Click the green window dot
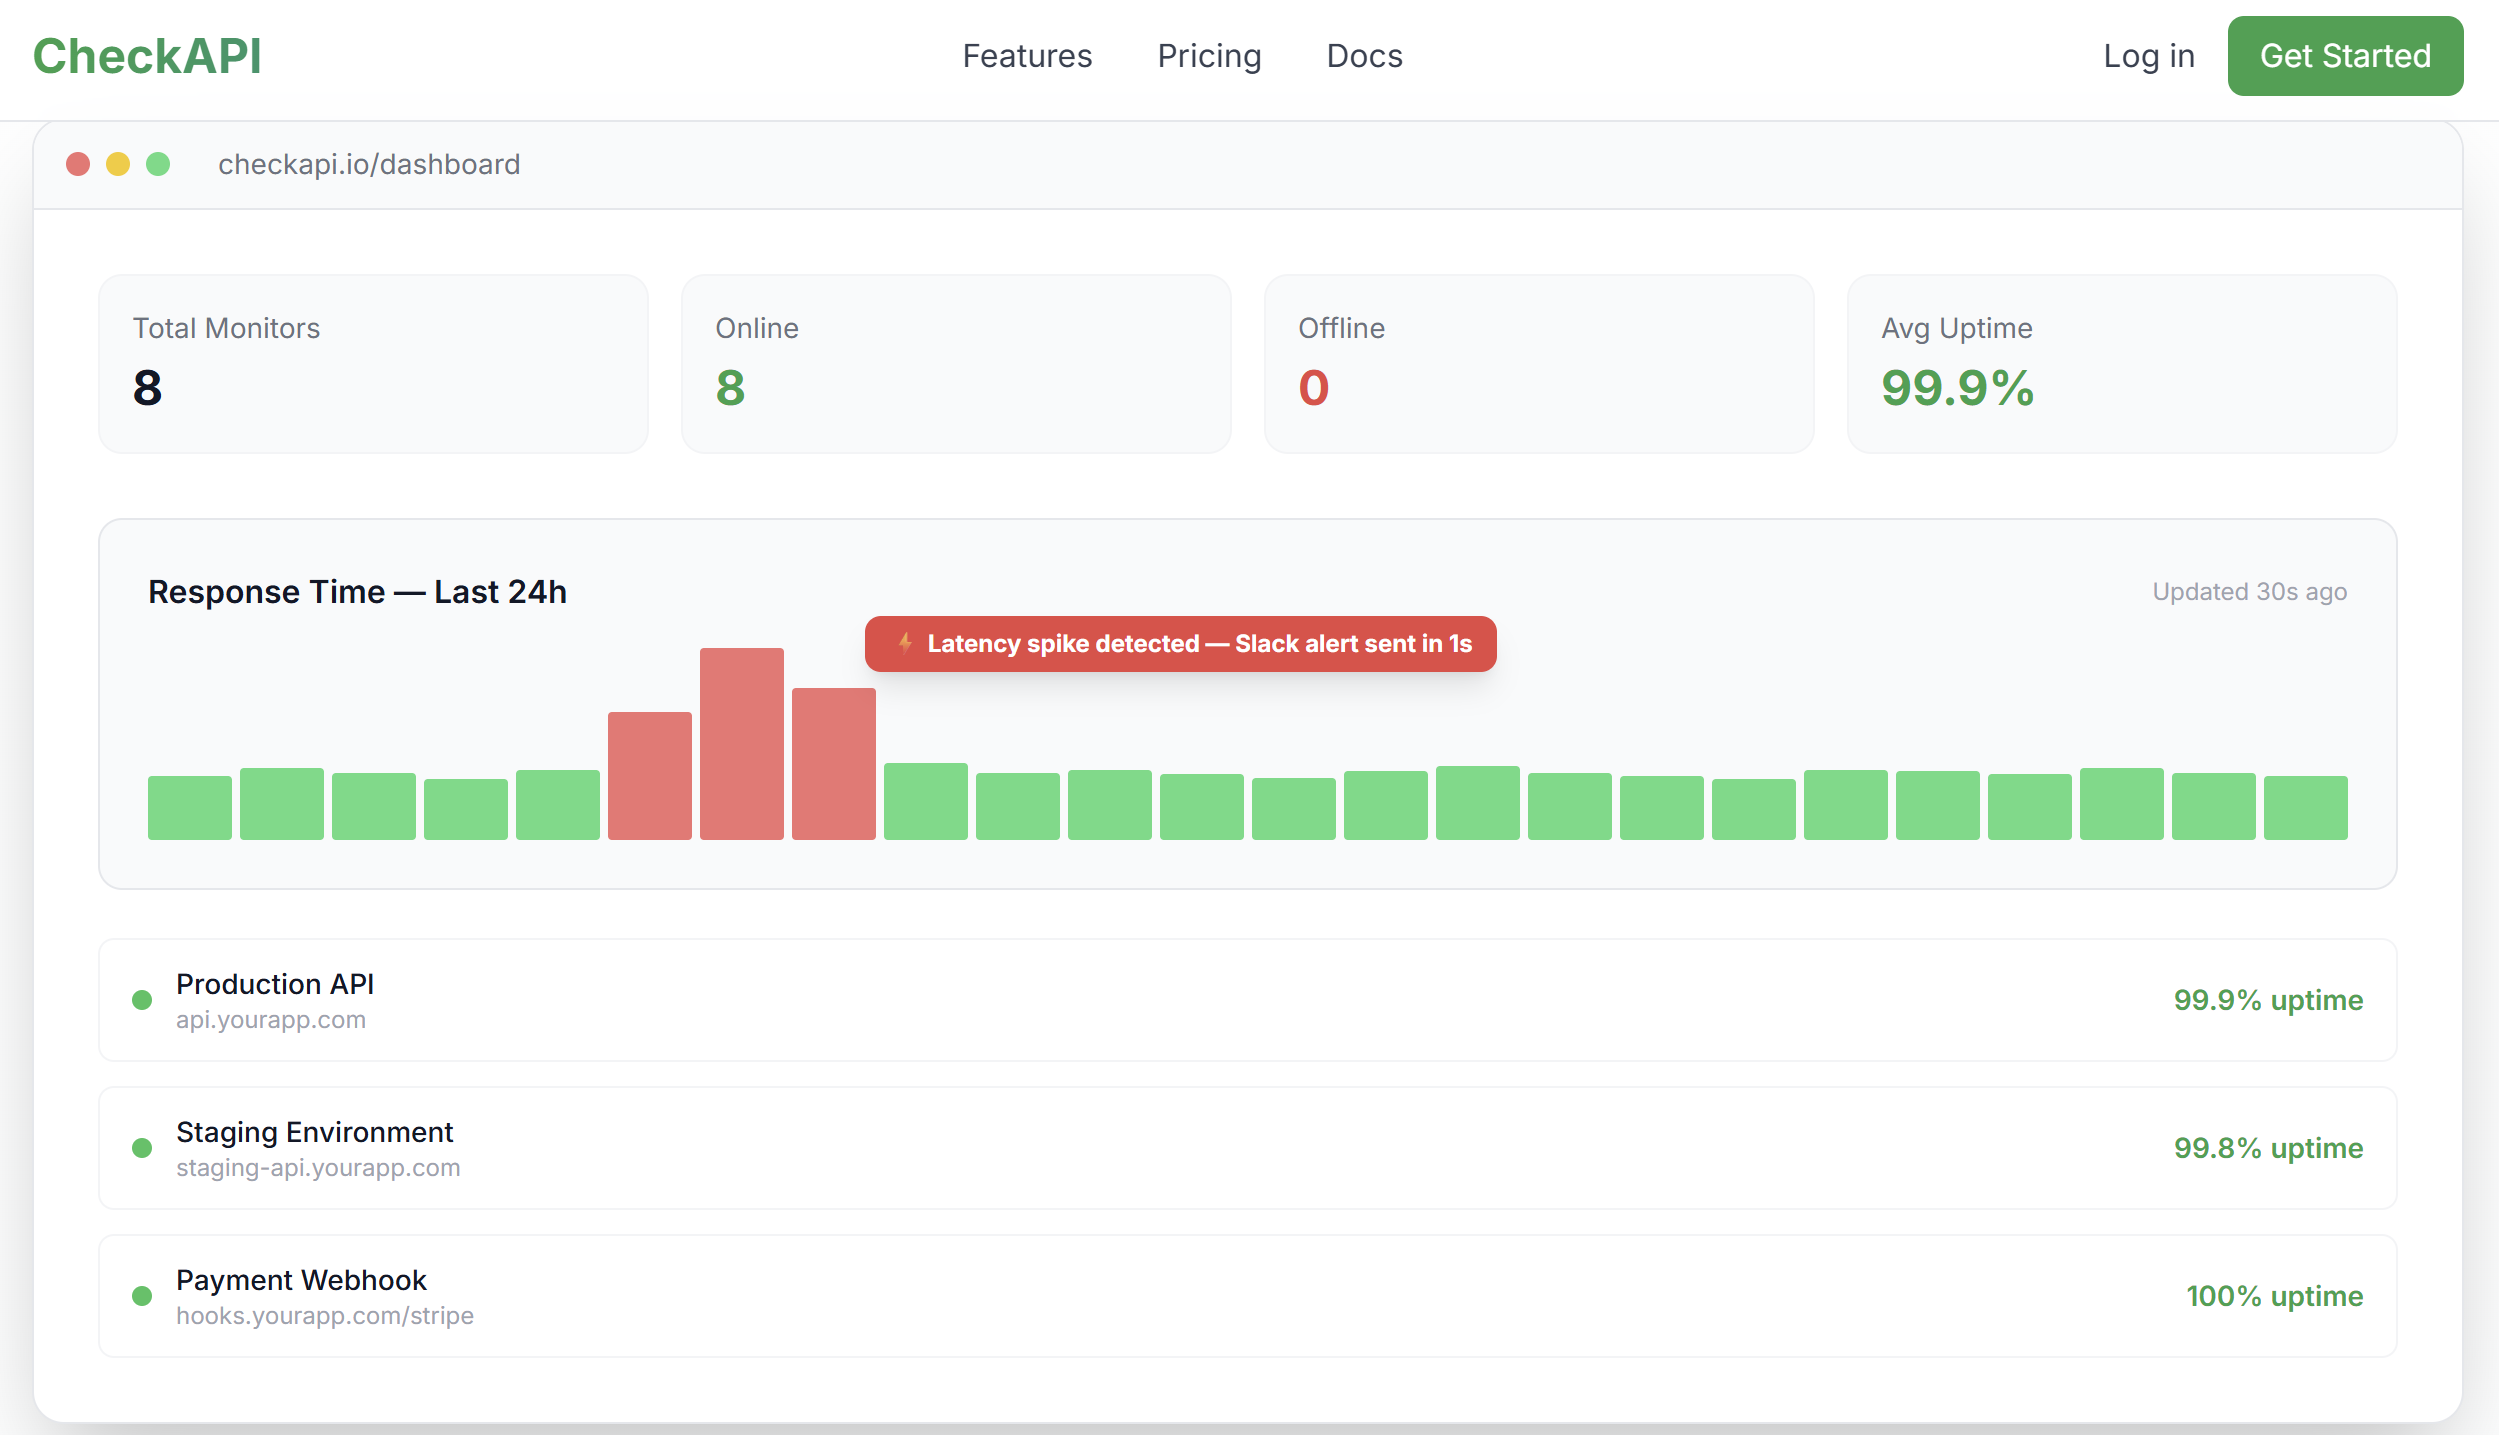Screen dimensions: 2499x1435 click(x=158, y=164)
